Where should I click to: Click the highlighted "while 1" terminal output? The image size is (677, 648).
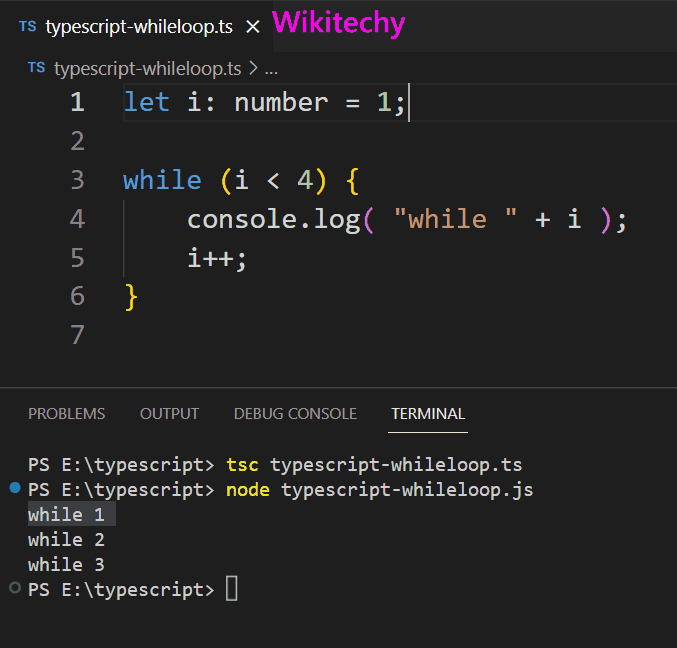[66, 515]
